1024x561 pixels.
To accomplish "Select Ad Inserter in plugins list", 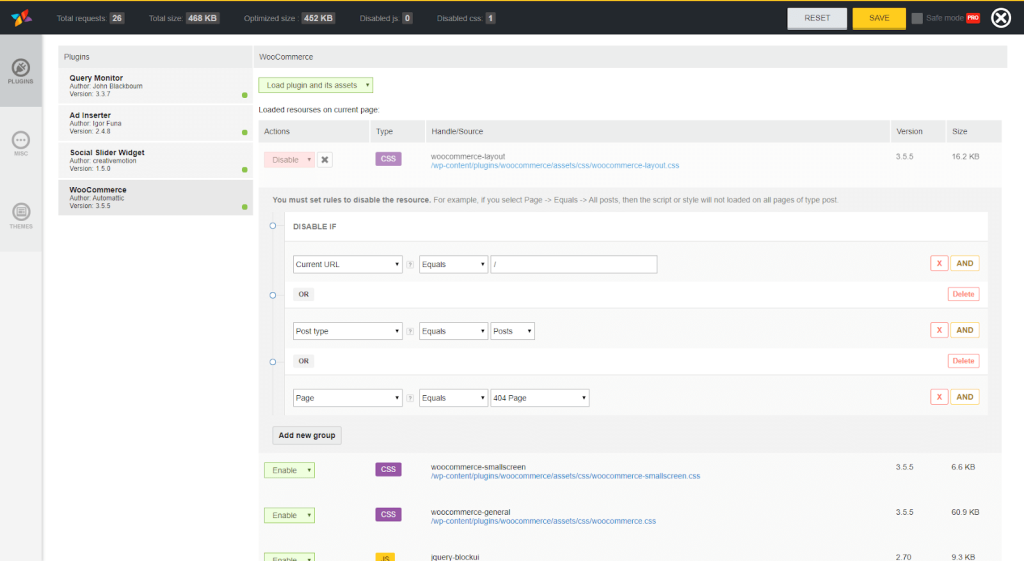I will [x=155, y=123].
